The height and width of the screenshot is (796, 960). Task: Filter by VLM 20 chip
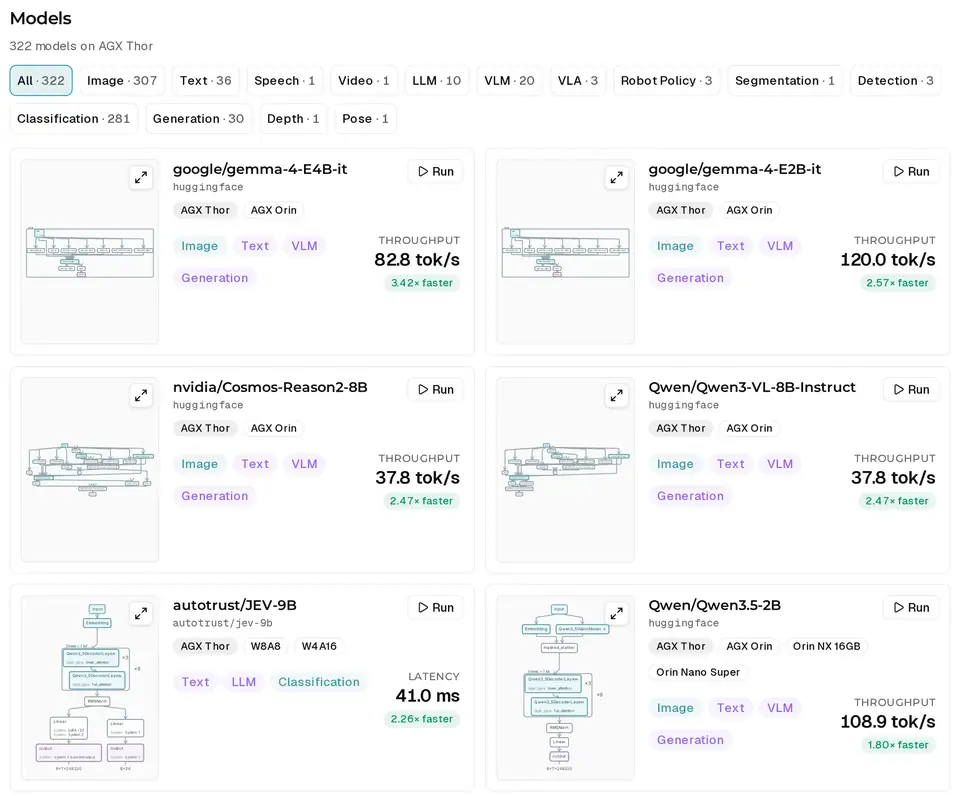coord(509,81)
